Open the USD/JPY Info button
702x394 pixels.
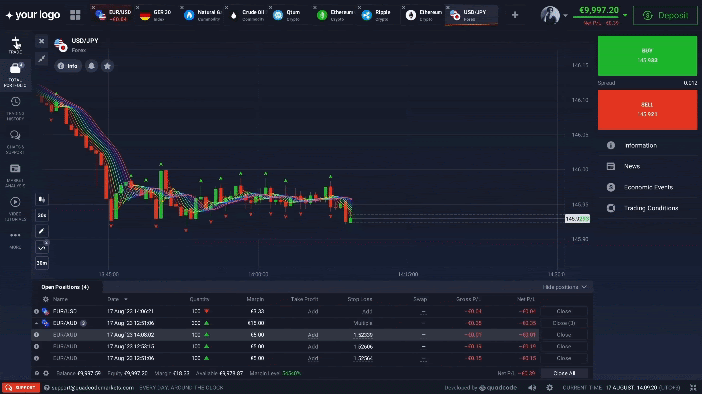point(68,66)
